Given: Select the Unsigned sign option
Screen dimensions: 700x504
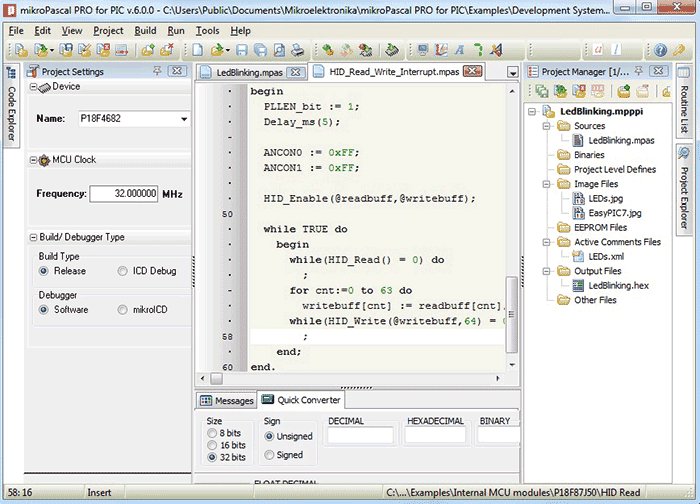Looking at the screenshot, I should click(x=269, y=437).
